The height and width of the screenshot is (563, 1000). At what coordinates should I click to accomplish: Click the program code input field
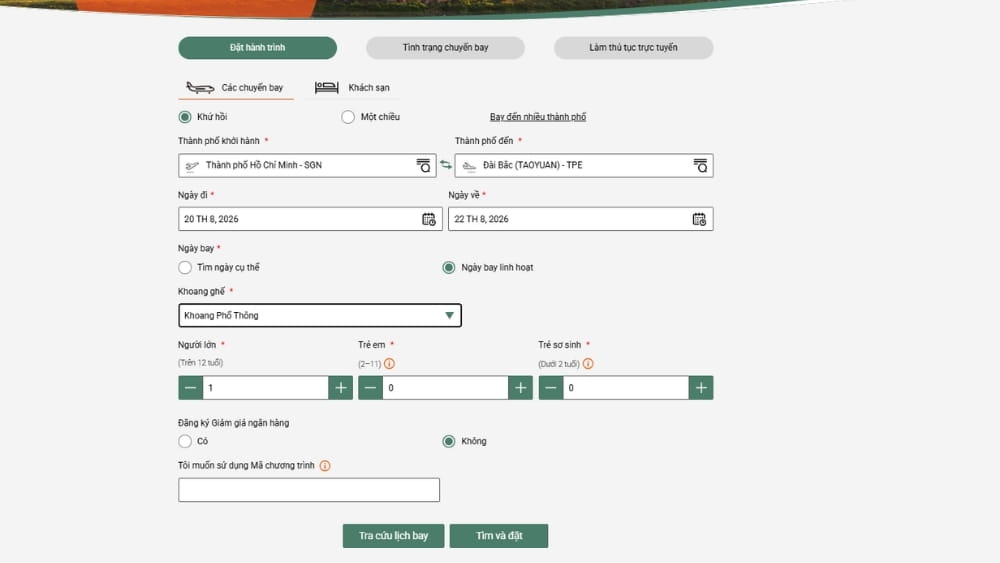309,490
